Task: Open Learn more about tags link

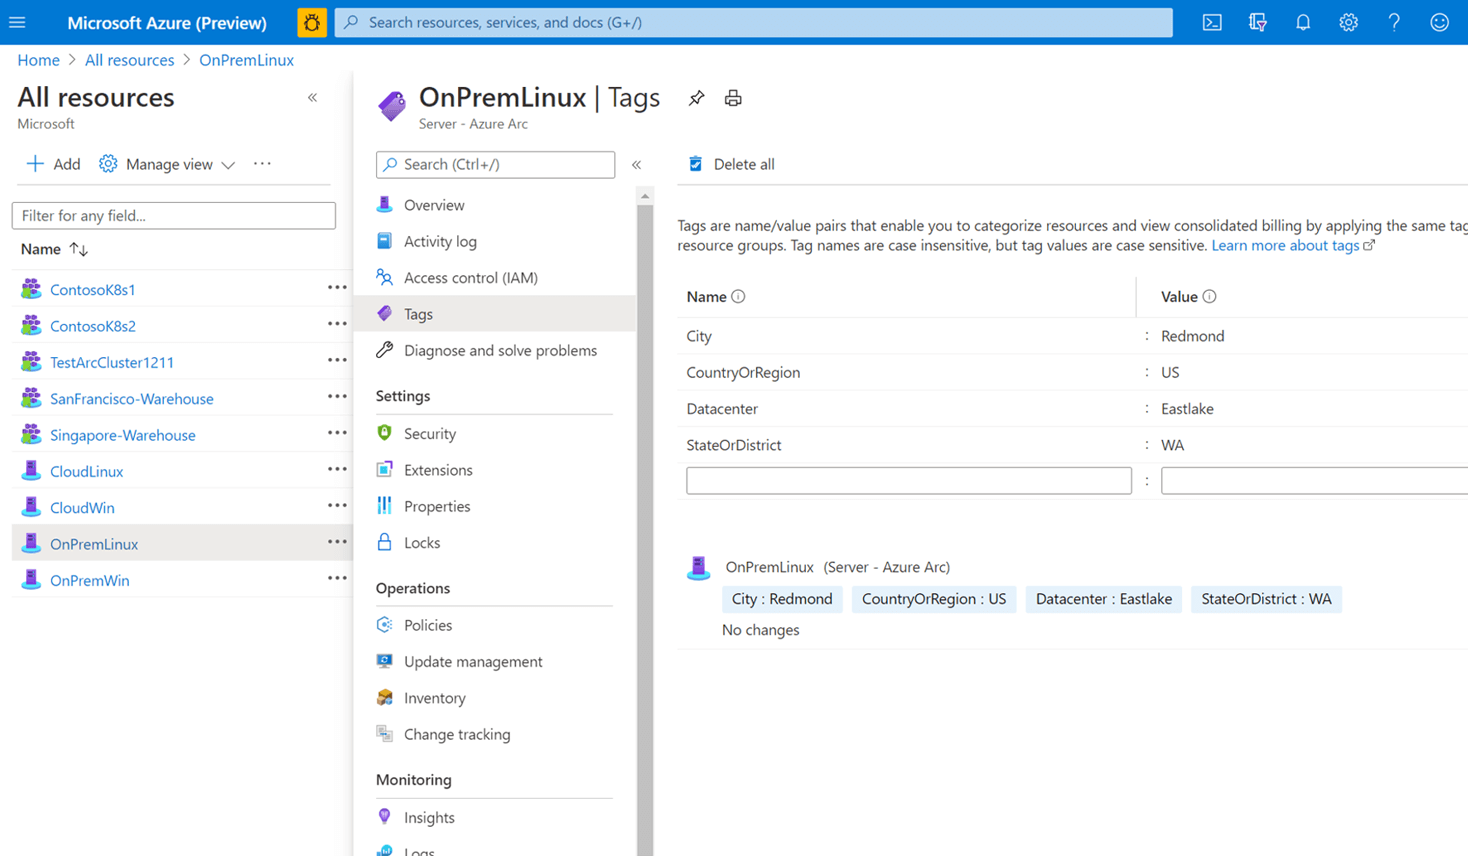Action: pos(1286,245)
